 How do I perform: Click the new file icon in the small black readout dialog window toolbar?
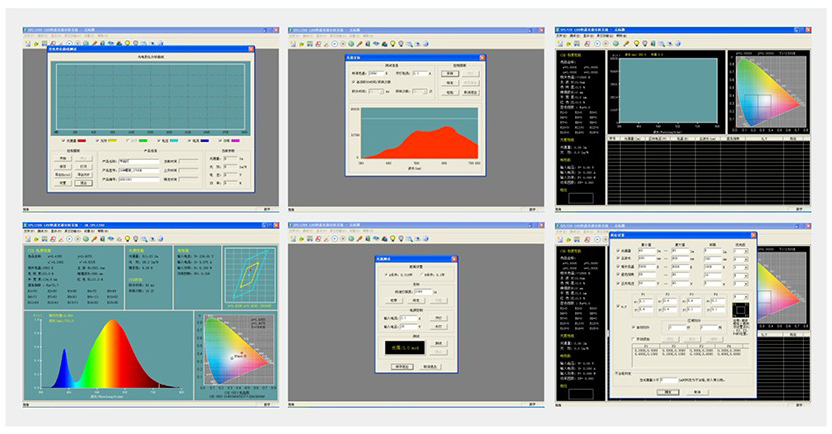click(x=294, y=240)
